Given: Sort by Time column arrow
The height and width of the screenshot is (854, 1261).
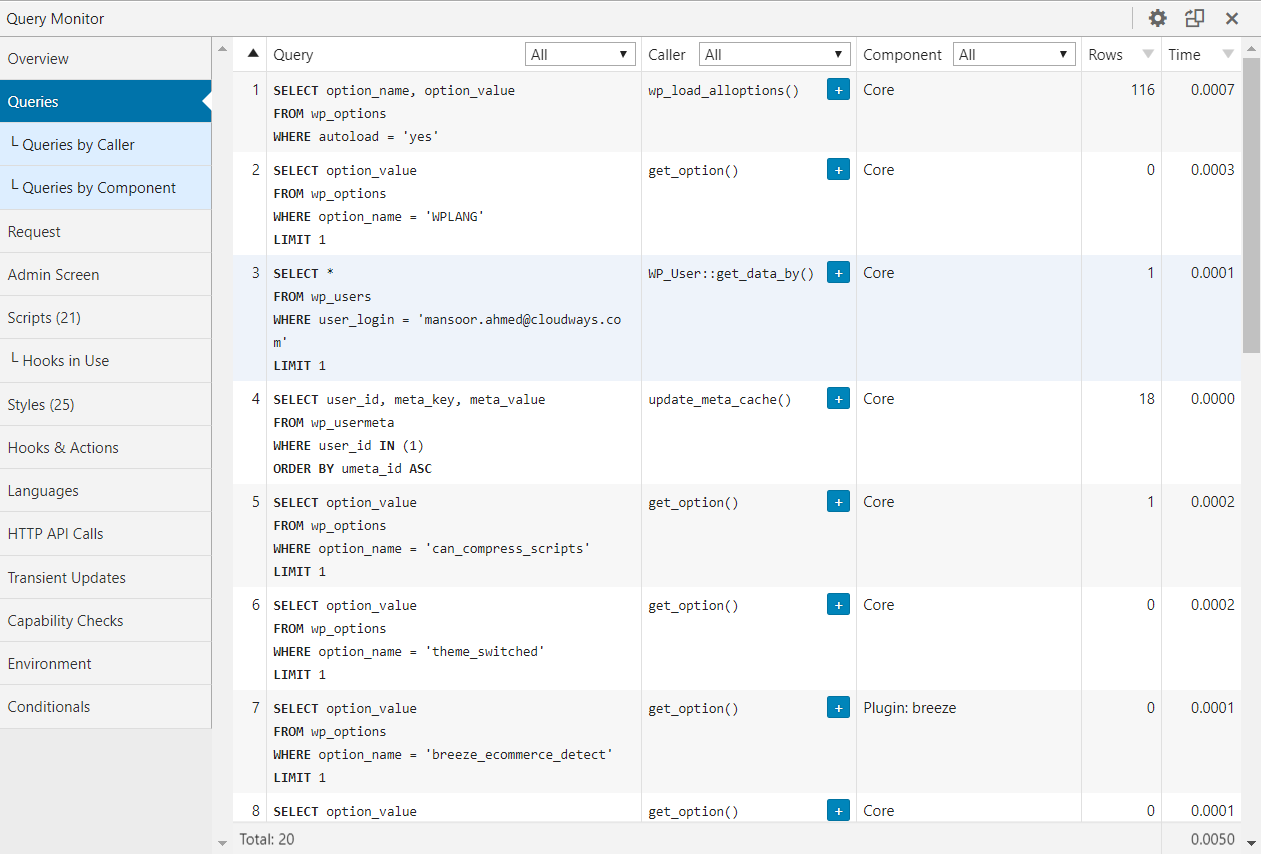Looking at the screenshot, I should (x=1228, y=54).
